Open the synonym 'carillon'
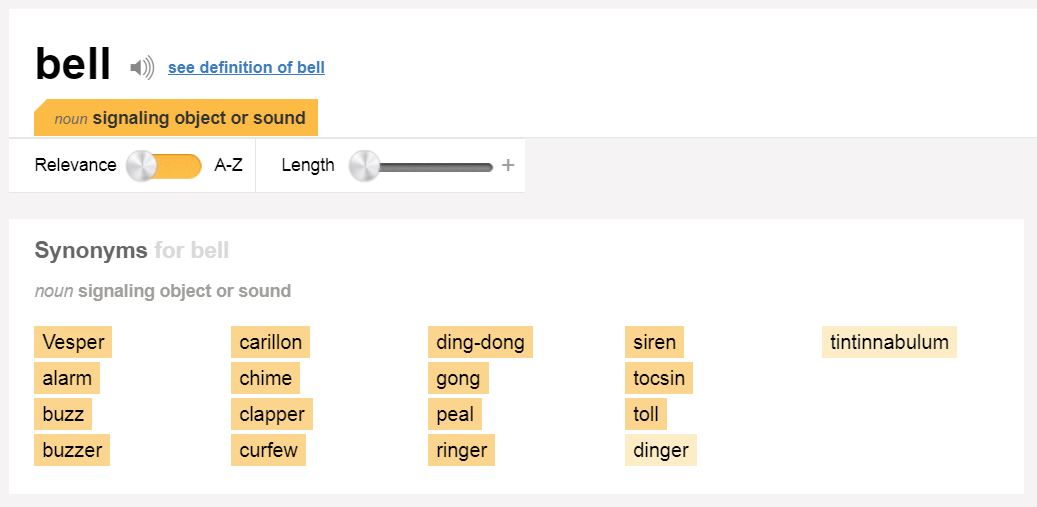1037x507 pixels. [x=270, y=342]
